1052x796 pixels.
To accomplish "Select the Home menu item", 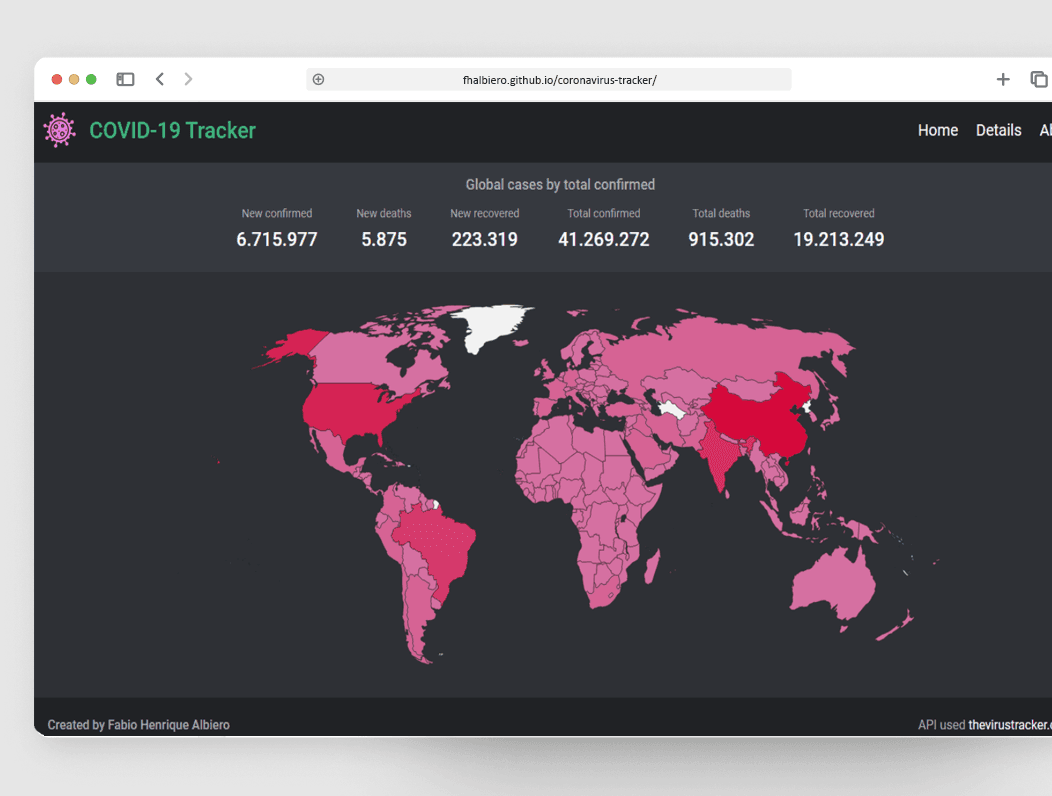I will (x=937, y=130).
